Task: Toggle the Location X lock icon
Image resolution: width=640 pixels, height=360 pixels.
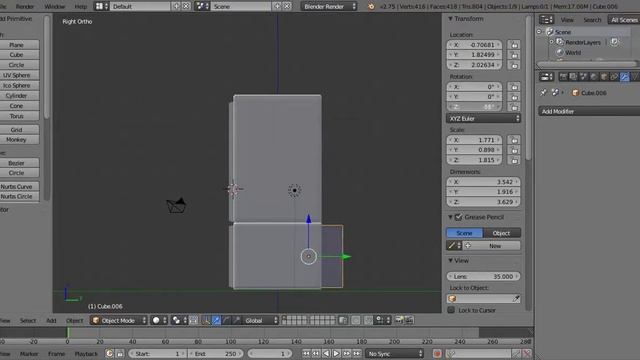Action: point(514,45)
